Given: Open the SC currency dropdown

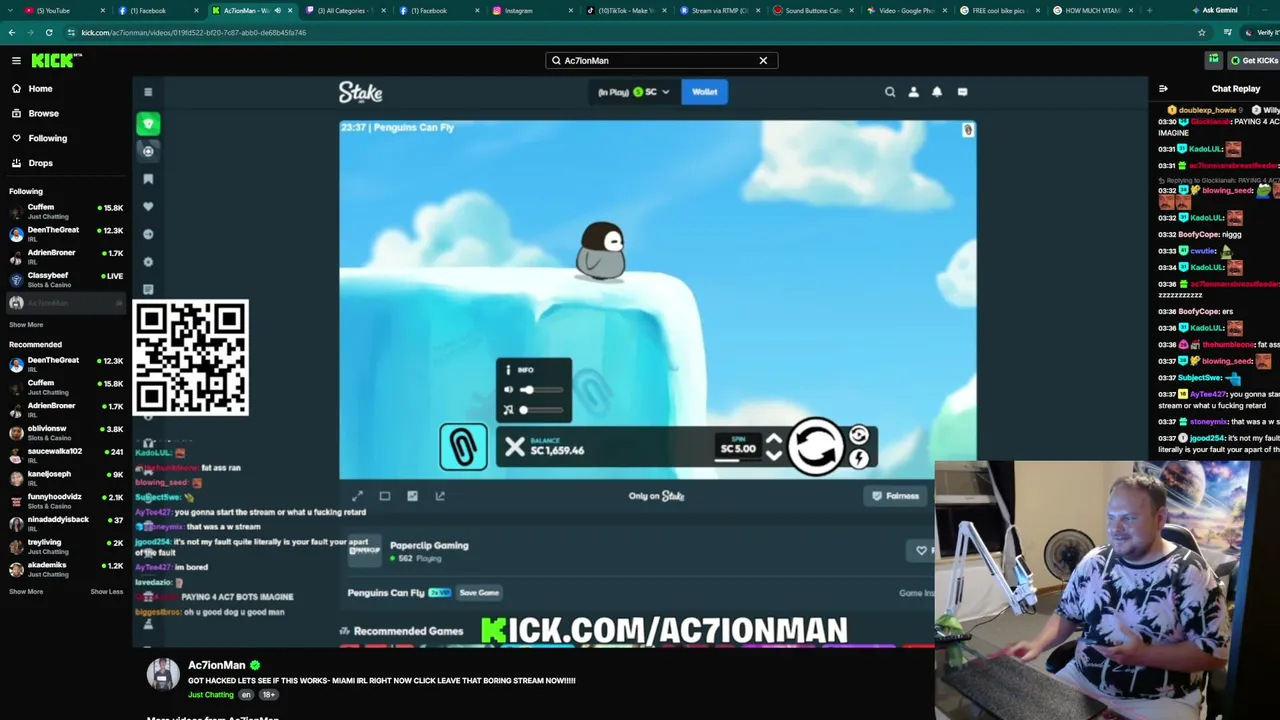Looking at the screenshot, I should 634,92.
